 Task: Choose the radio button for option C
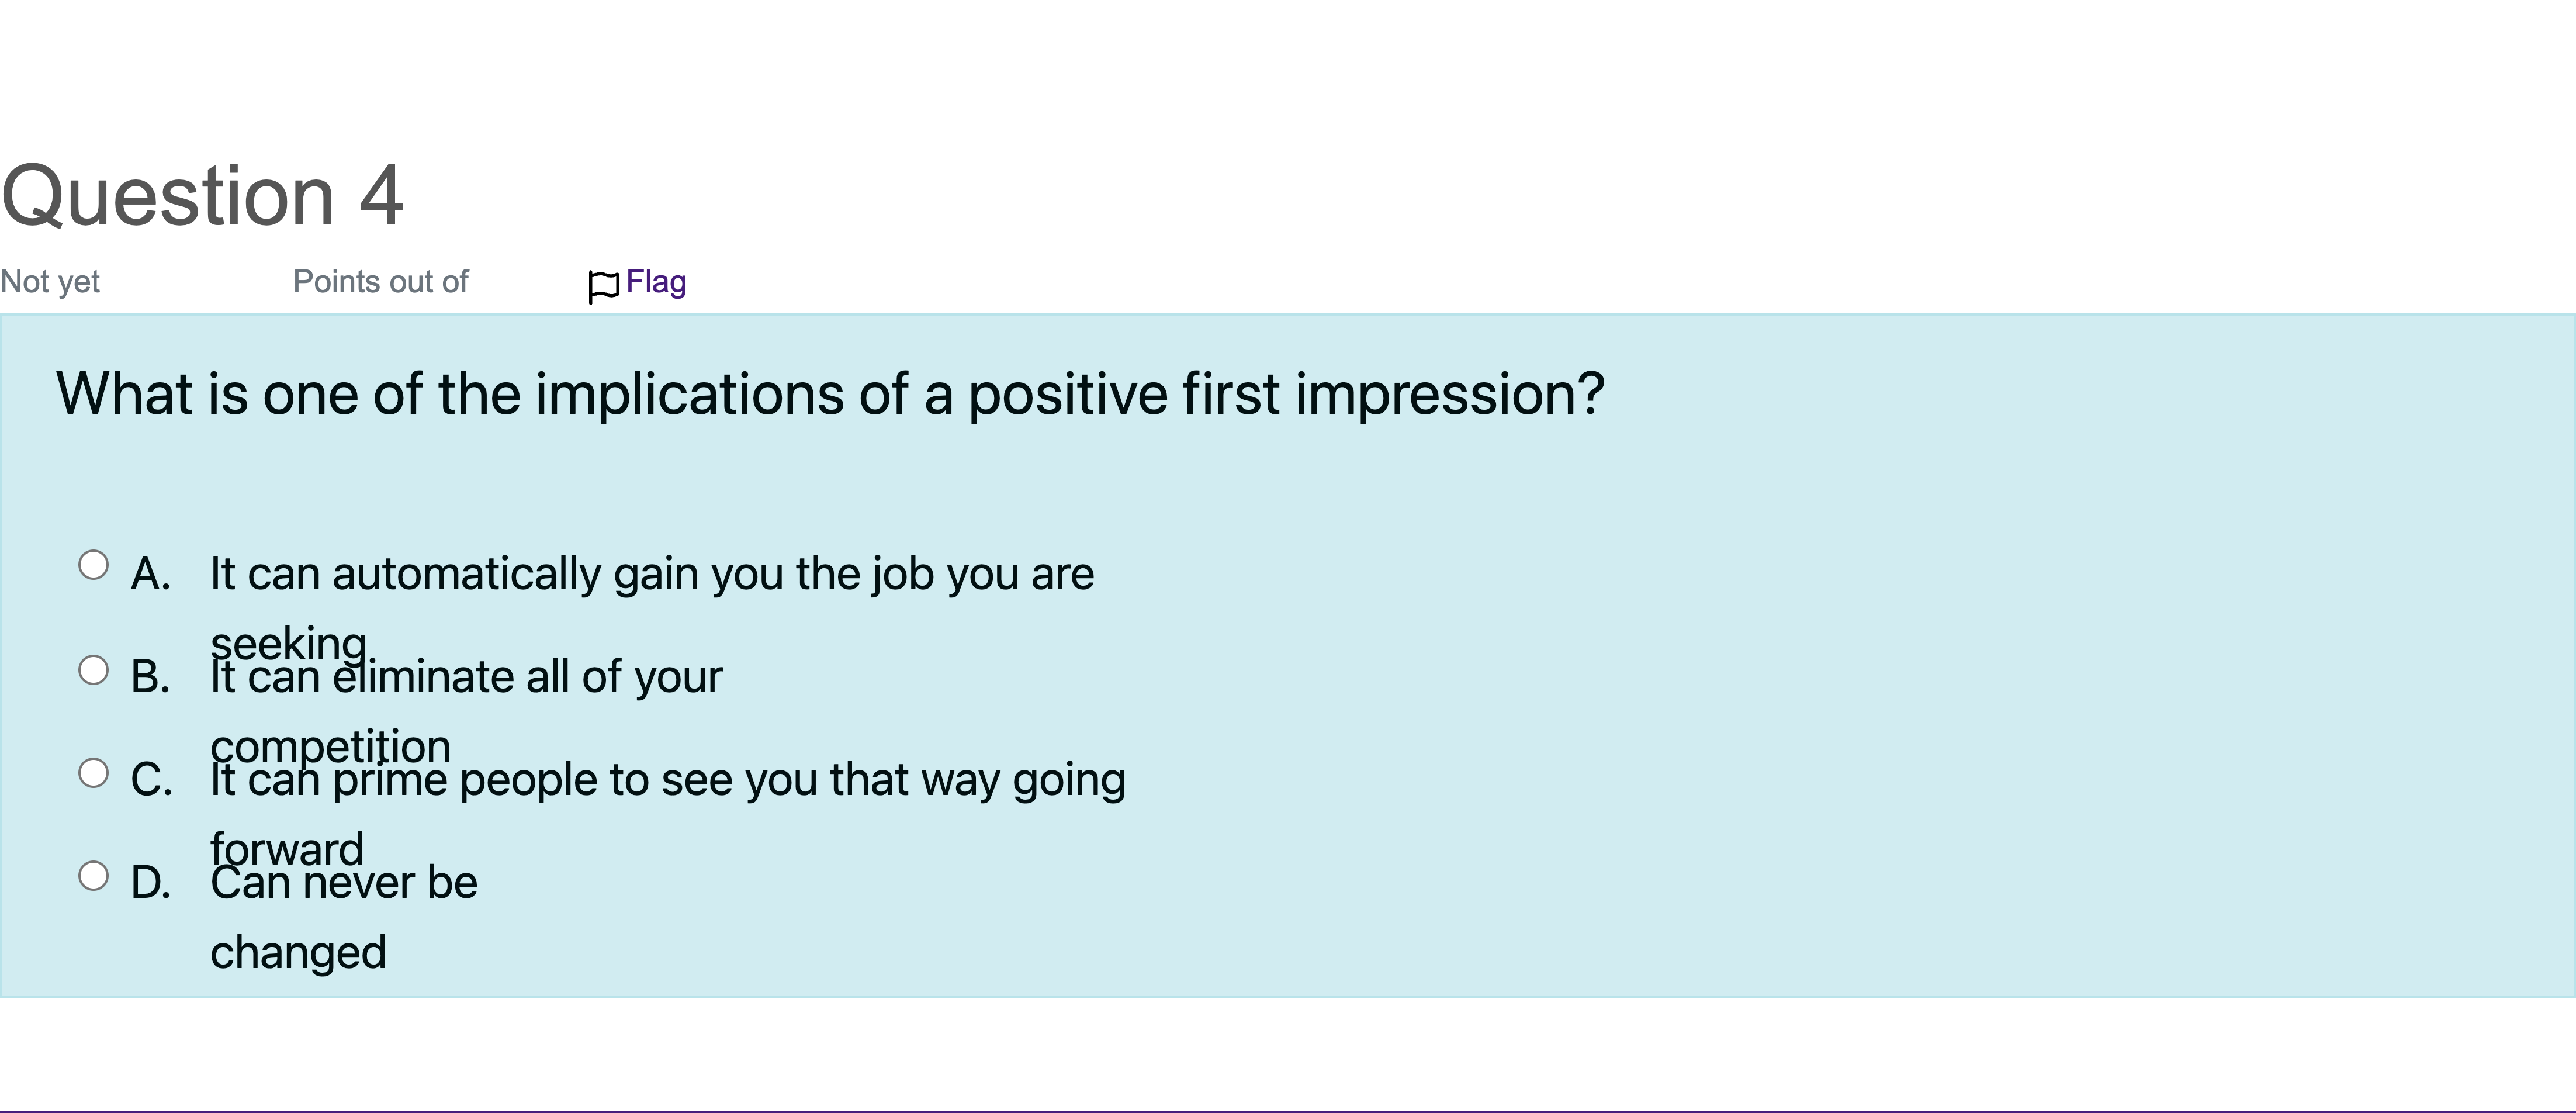pyautogui.click(x=93, y=773)
